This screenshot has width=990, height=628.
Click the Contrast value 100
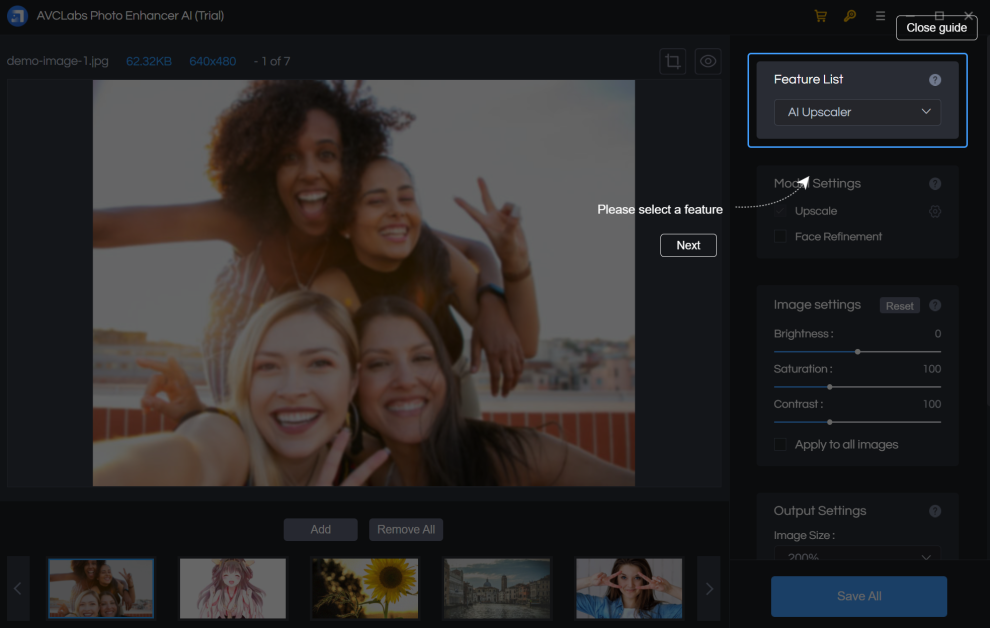pyautogui.click(x=932, y=405)
